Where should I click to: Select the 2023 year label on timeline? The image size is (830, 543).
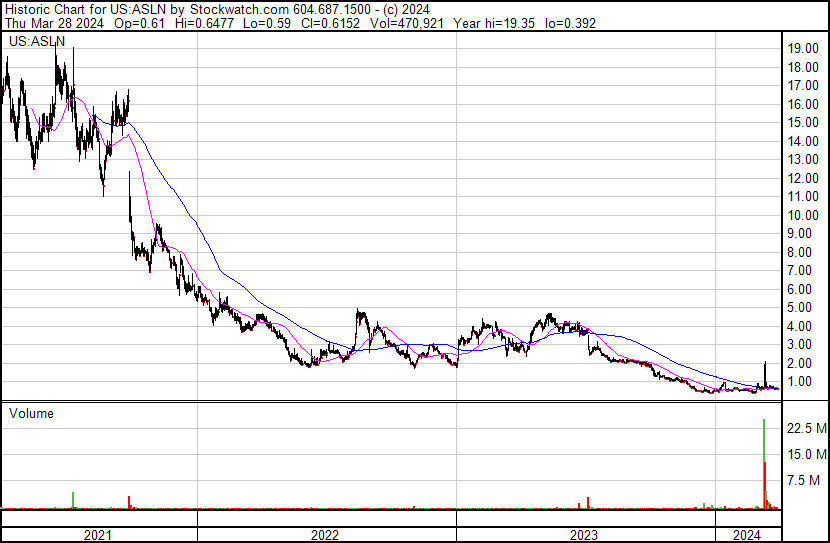click(584, 535)
